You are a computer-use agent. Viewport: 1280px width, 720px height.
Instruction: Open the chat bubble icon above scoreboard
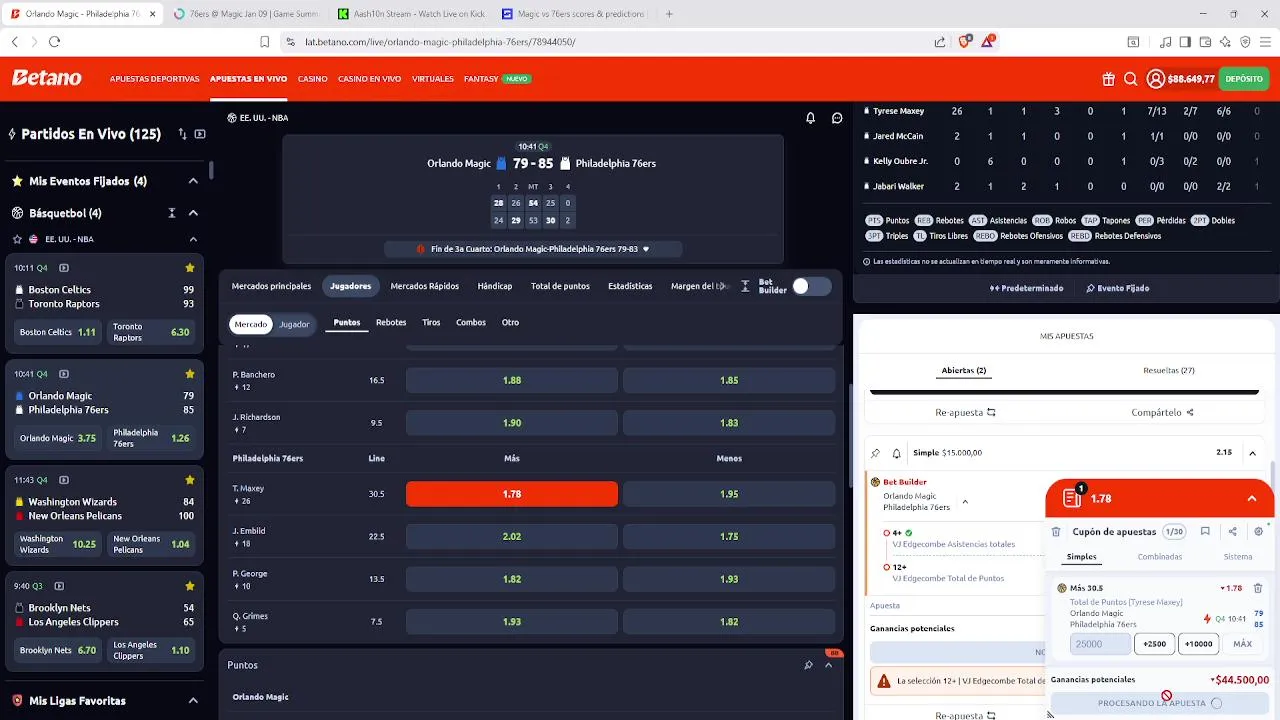point(837,118)
